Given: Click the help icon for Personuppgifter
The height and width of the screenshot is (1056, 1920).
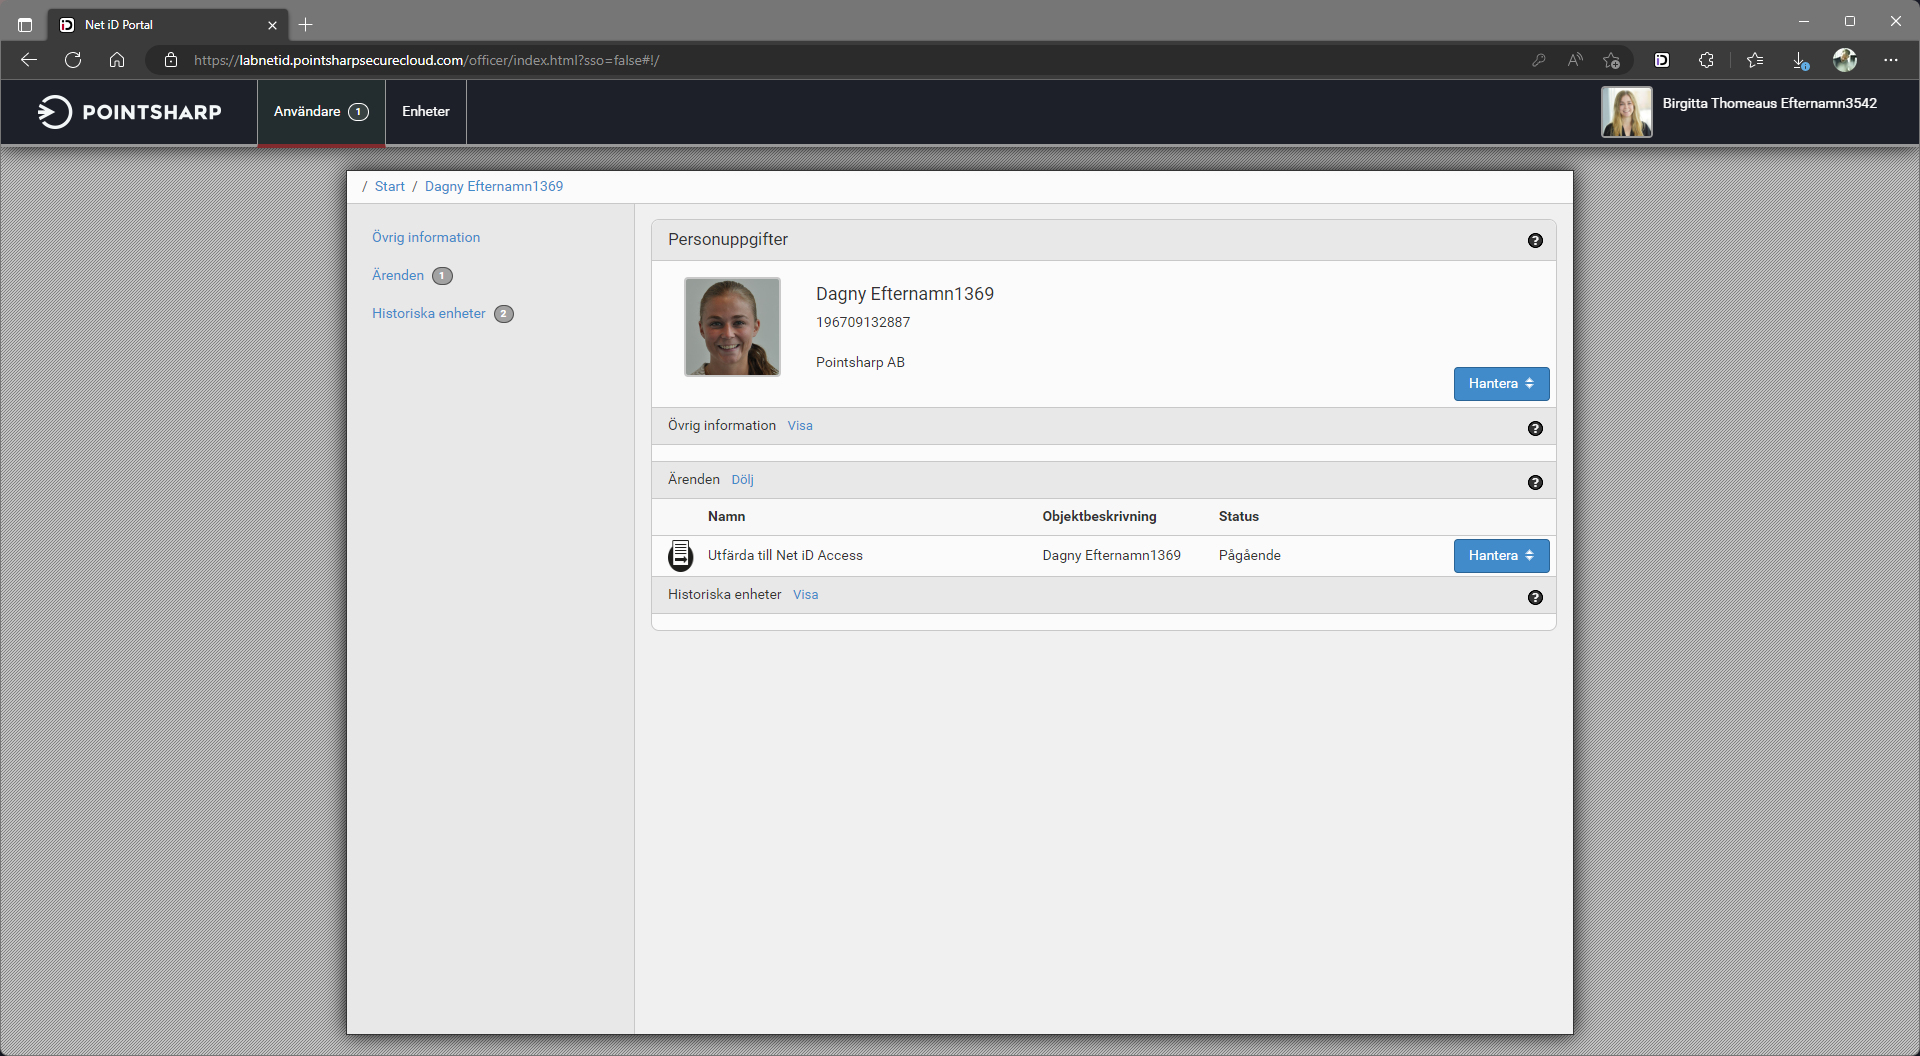Looking at the screenshot, I should pos(1535,240).
